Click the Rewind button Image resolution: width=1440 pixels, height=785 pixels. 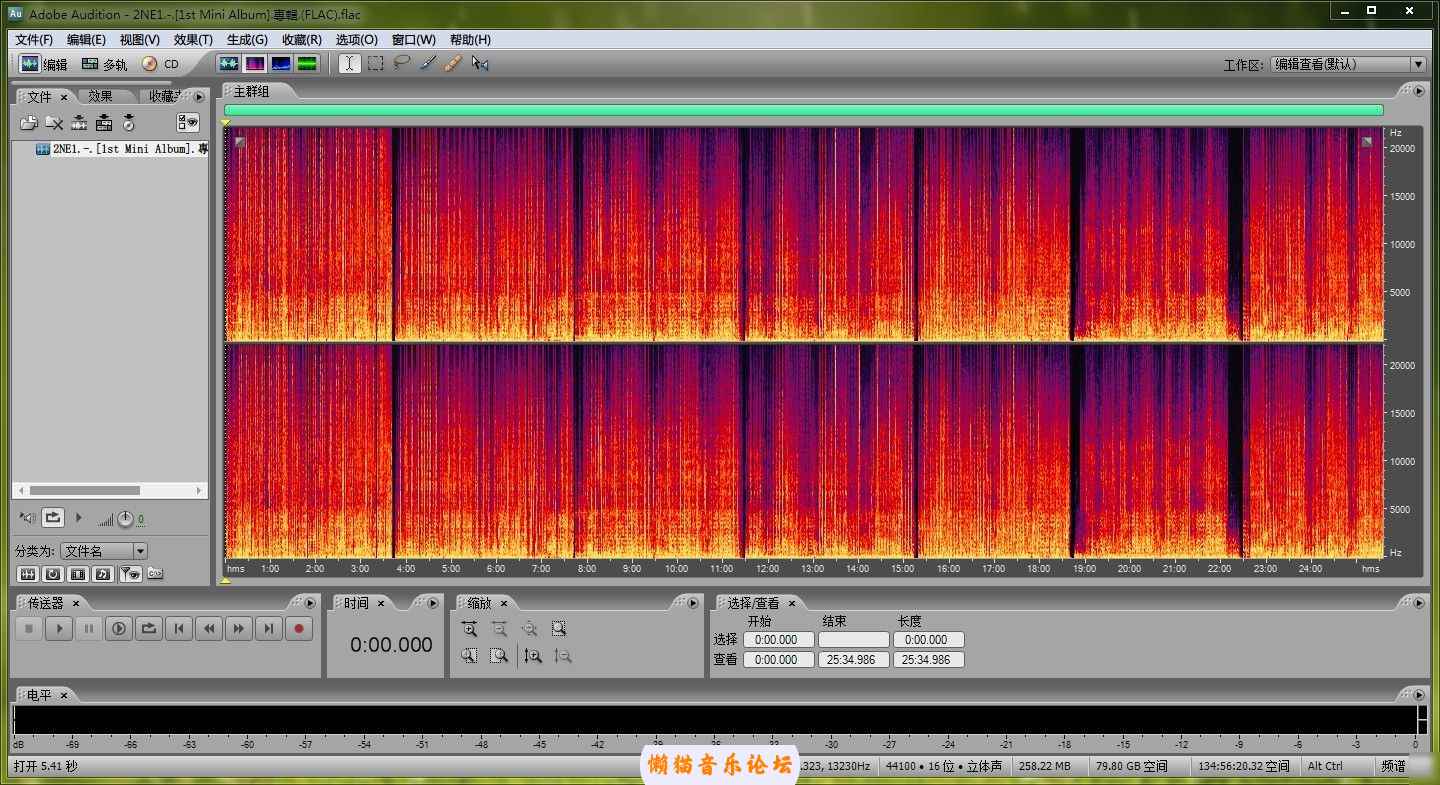209,629
